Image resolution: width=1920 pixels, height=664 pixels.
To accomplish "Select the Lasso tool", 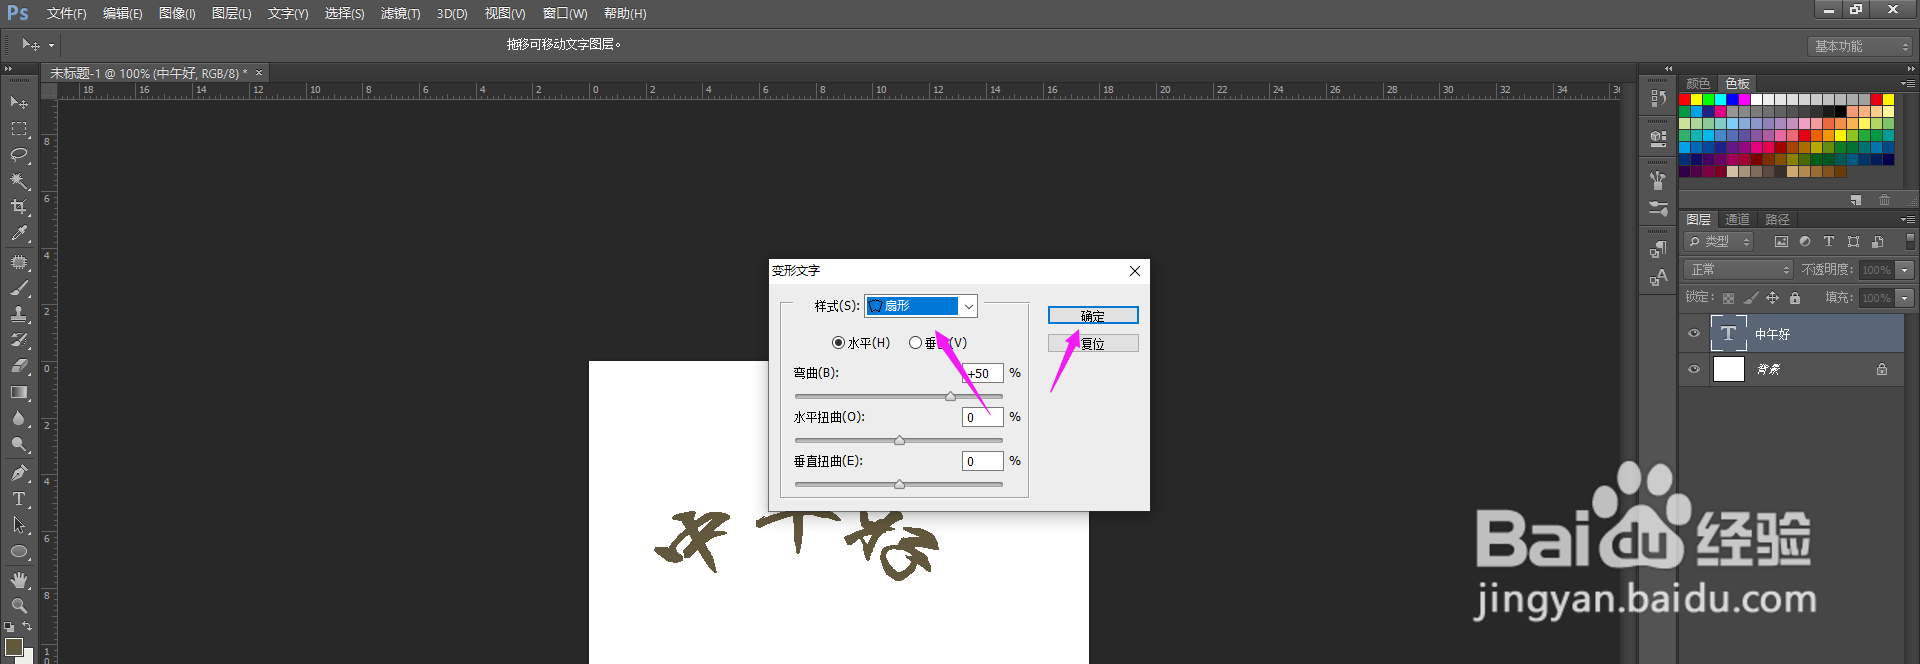I will tap(19, 155).
